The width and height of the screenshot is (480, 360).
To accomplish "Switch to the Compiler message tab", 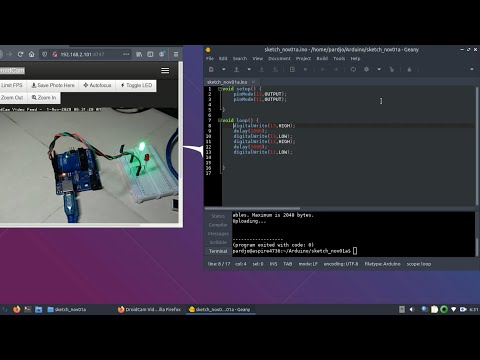I will pos(218,225).
